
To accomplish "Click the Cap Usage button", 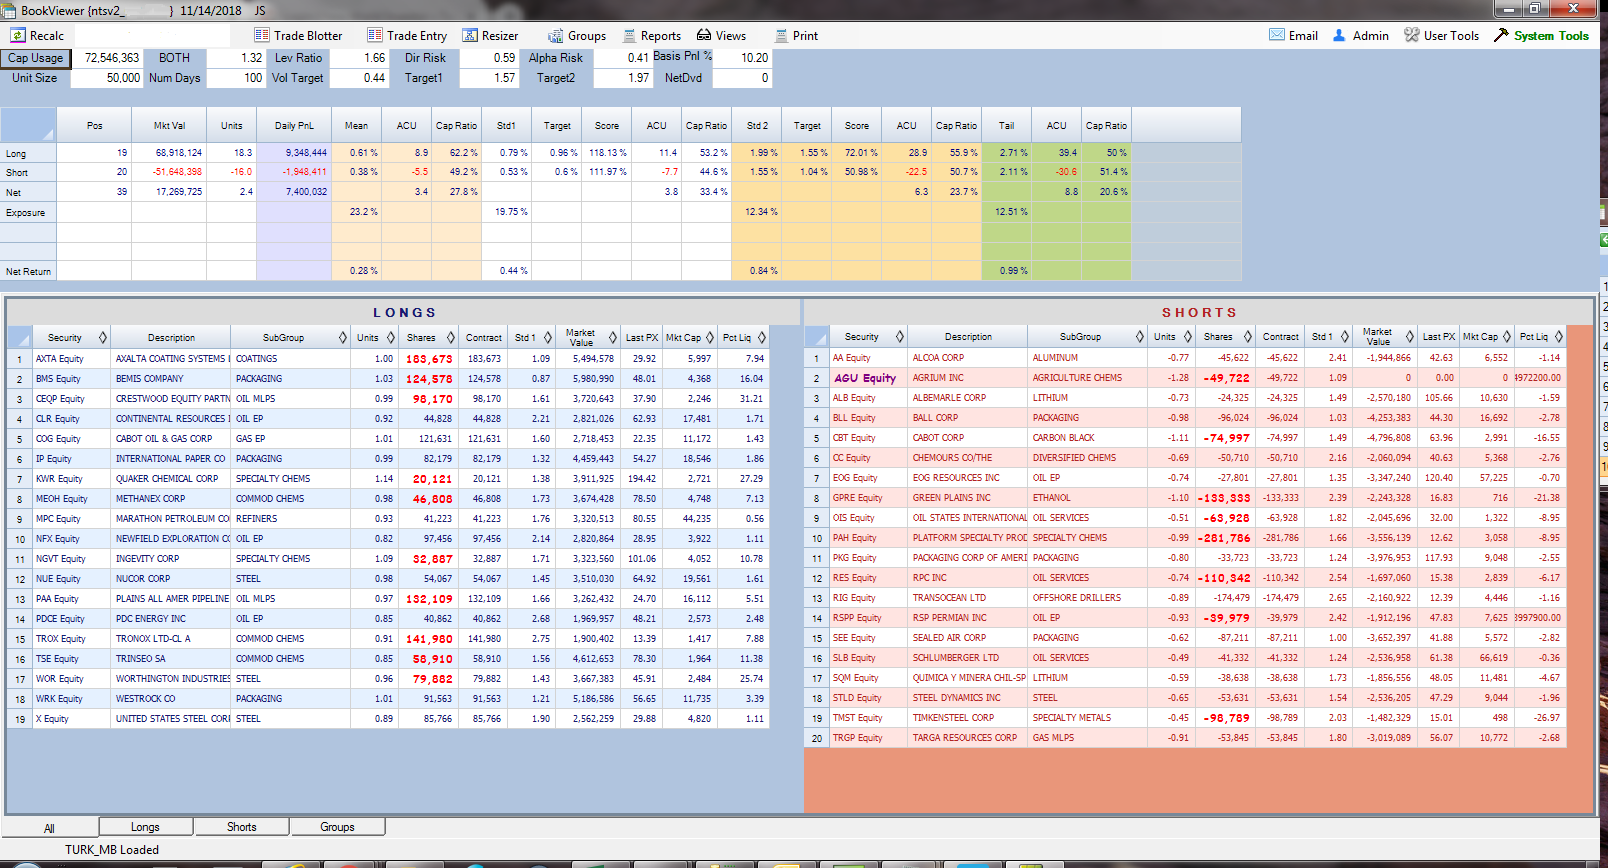I will tap(36, 58).
